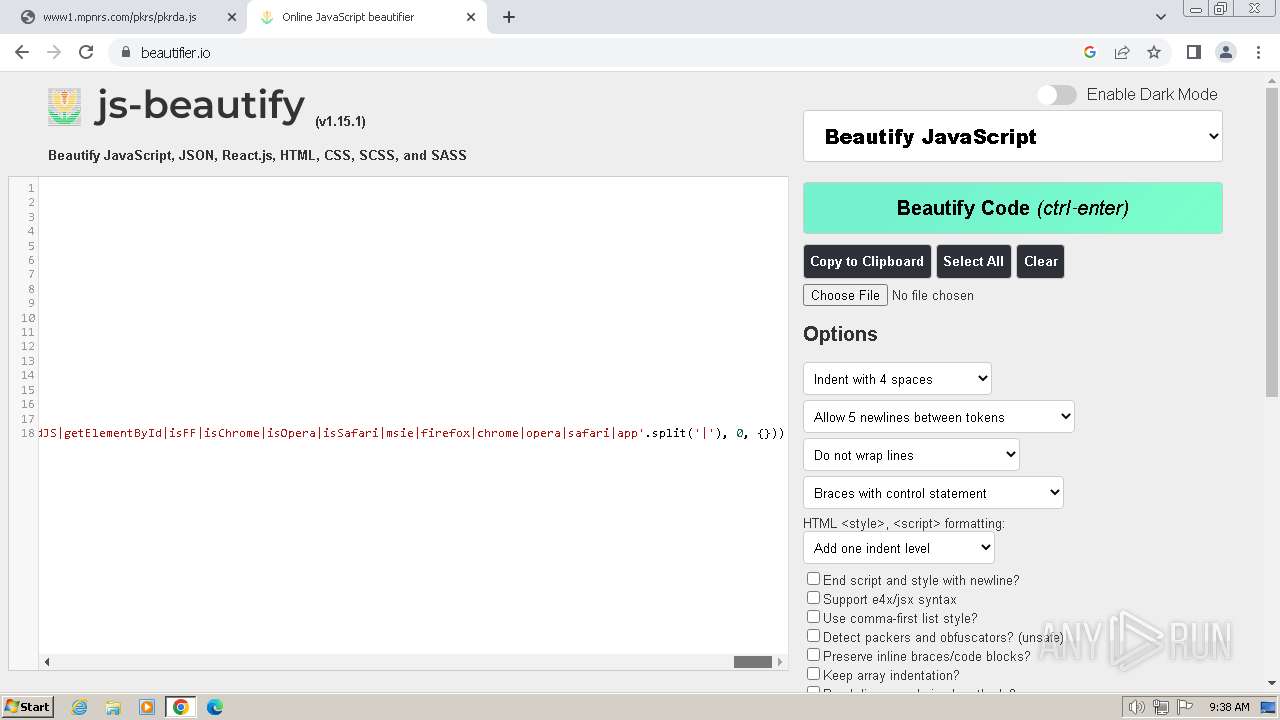This screenshot has height=720, width=1280.
Task: Click editor scroll left arrow
Action: tap(46, 662)
